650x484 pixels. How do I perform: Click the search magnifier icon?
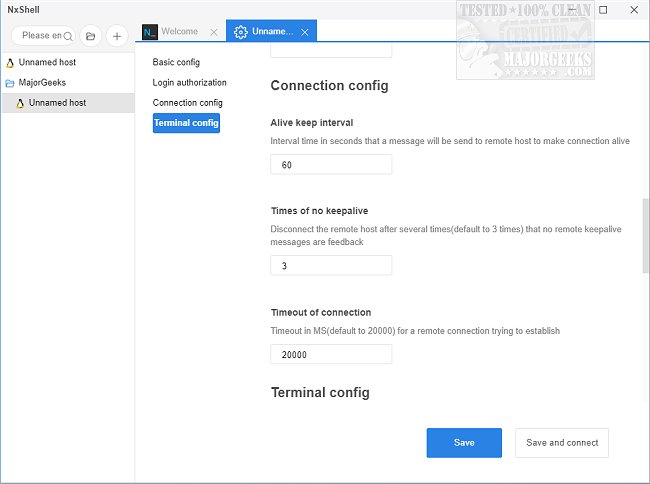(x=68, y=36)
